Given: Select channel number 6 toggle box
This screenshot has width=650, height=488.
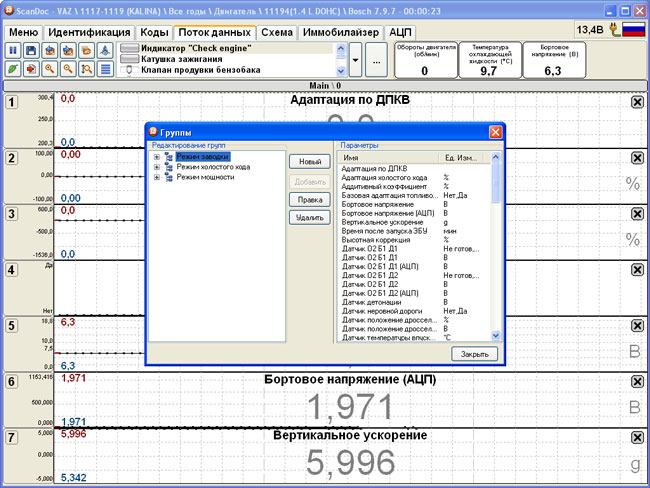Looking at the screenshot, I should [x=11, y=381].
